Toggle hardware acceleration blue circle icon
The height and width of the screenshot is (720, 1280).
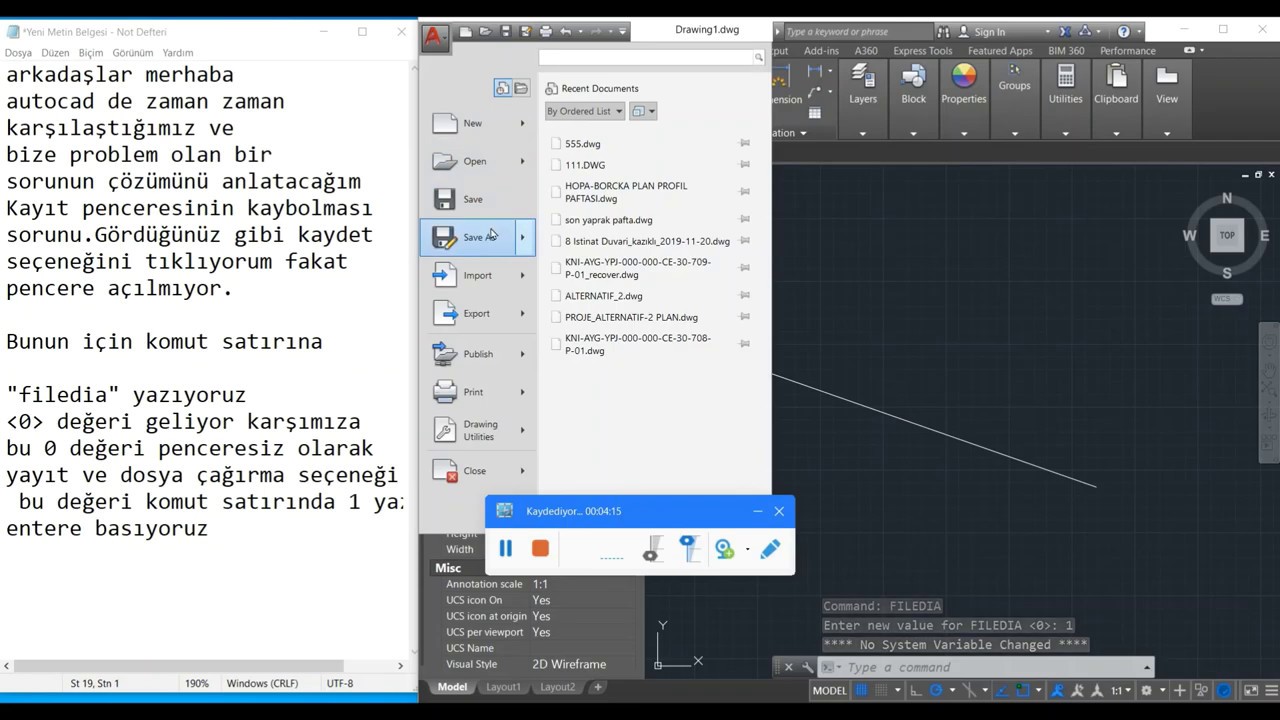(1224, 690)
